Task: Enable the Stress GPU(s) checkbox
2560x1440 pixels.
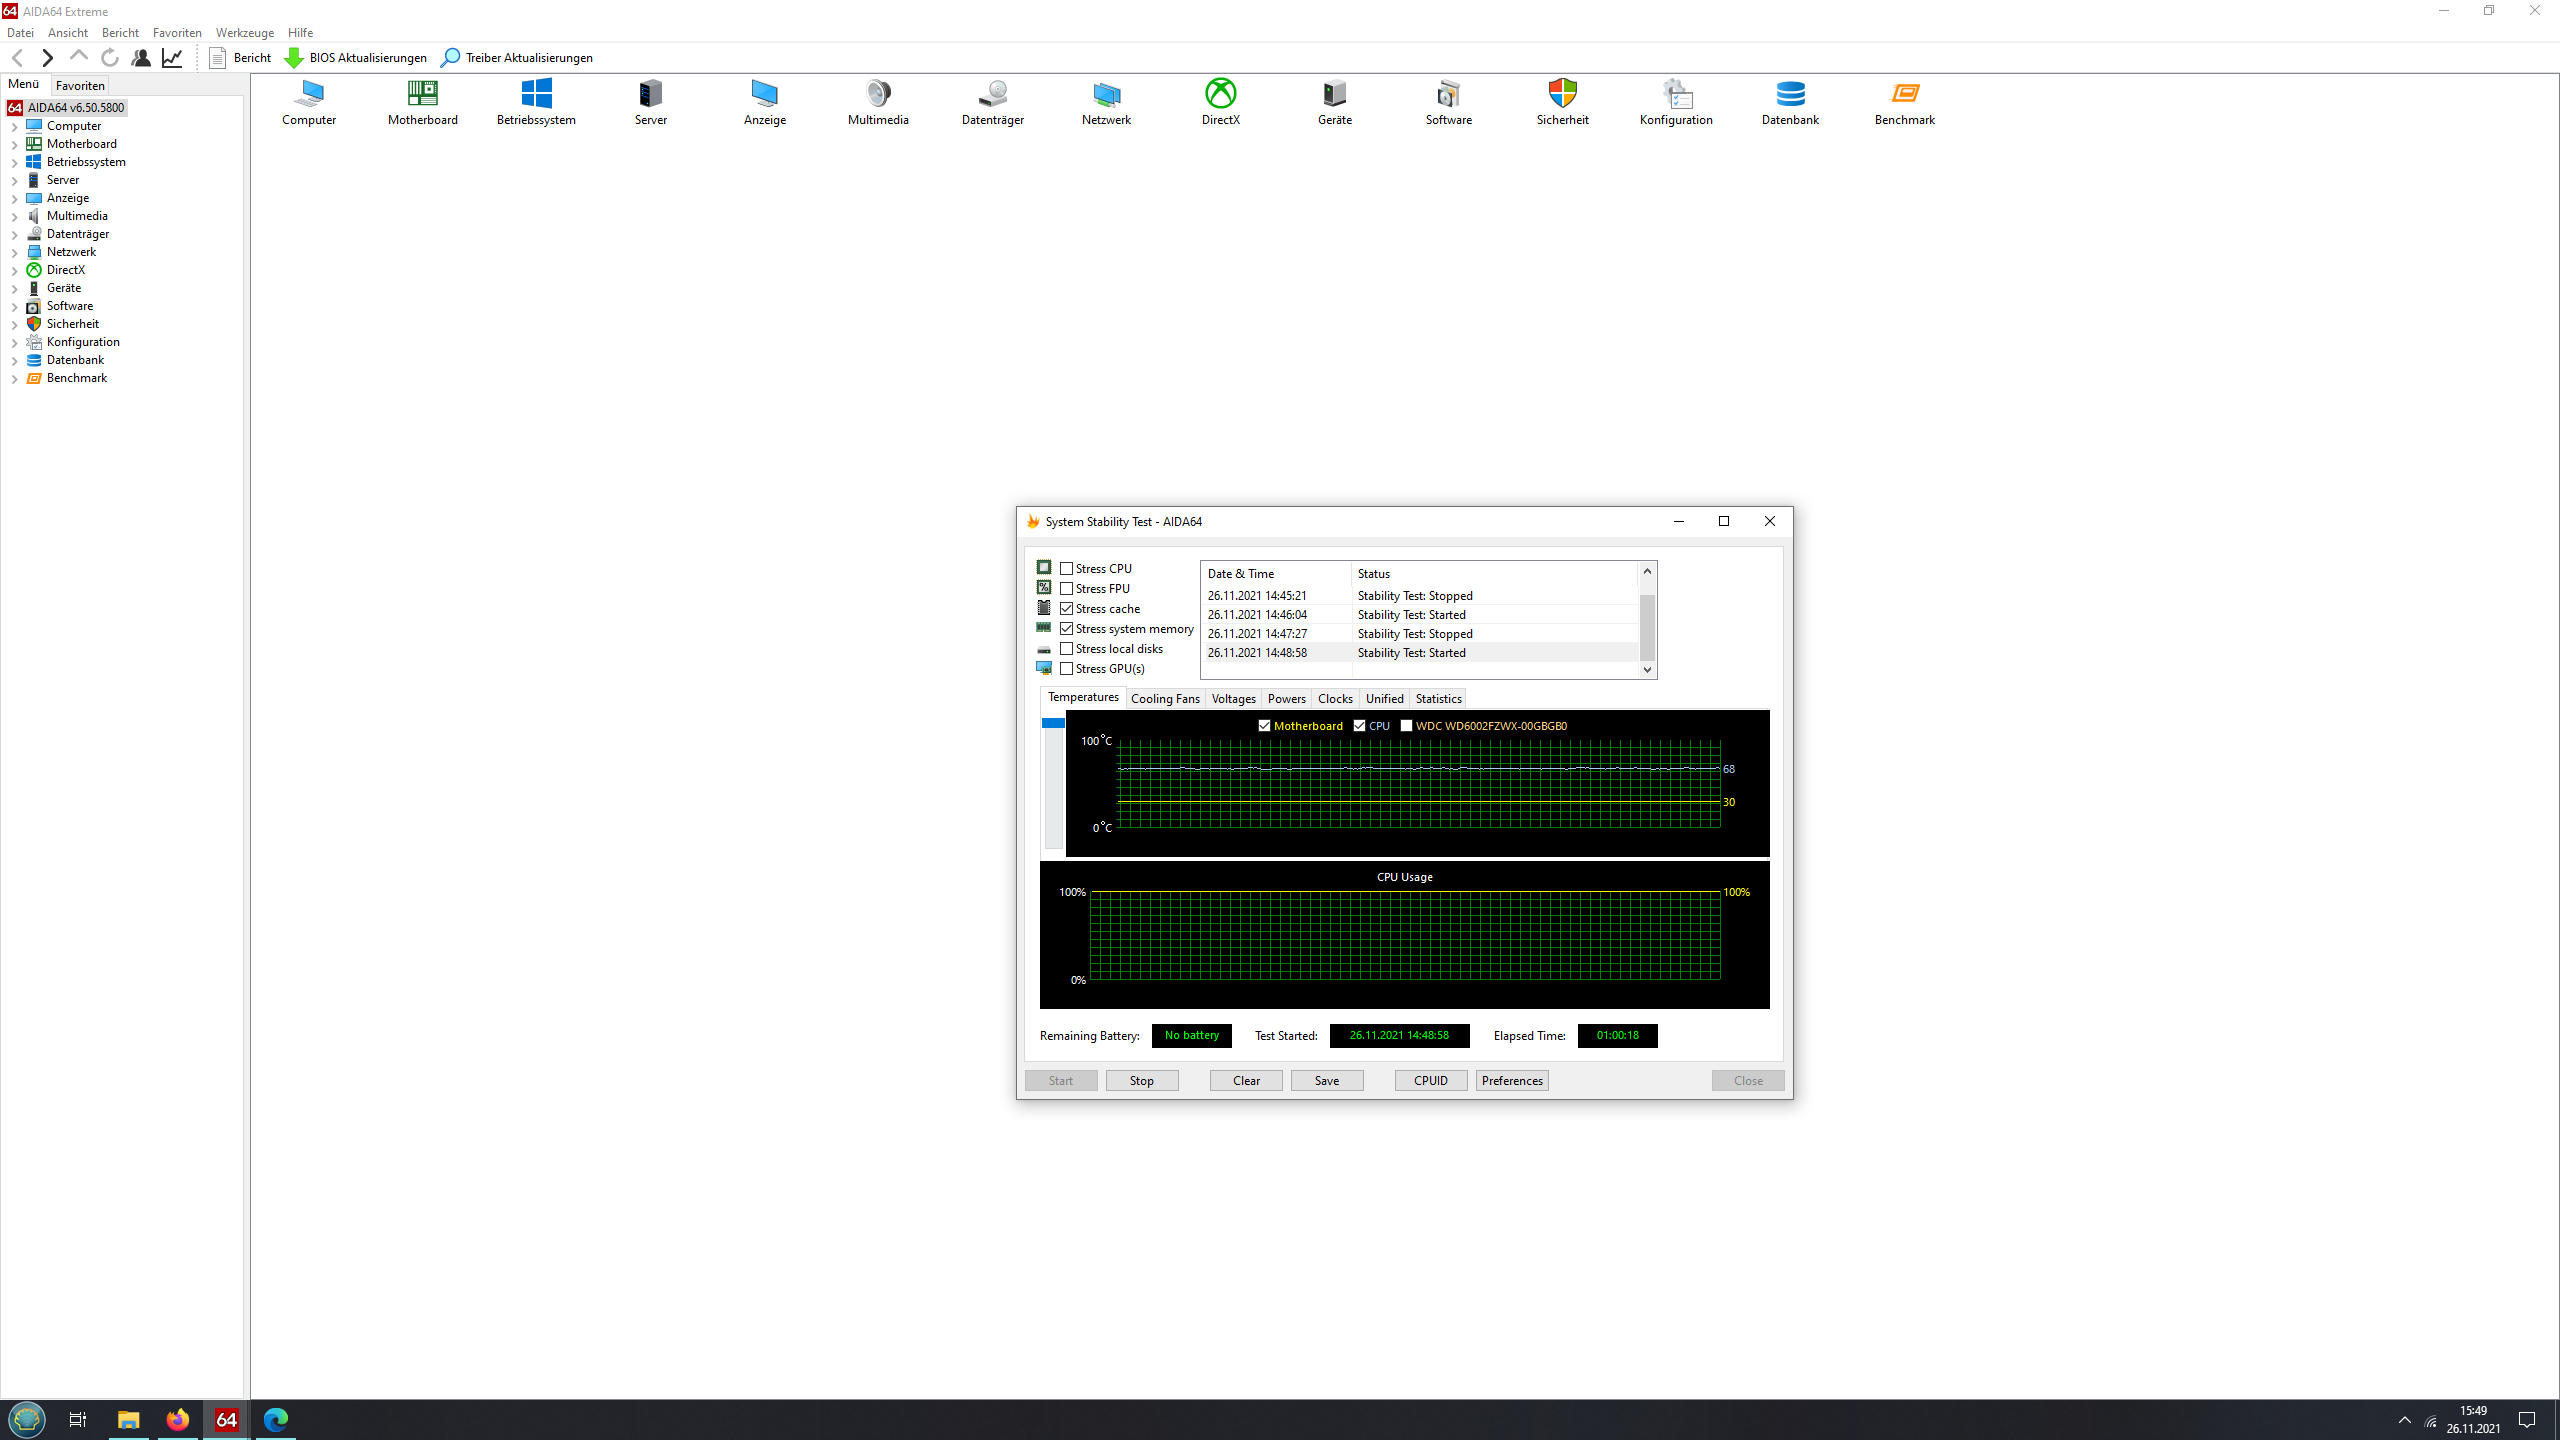Action: 1067,669
